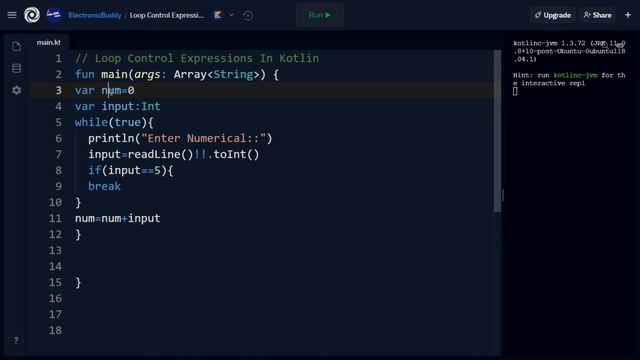The height and width of the screenshot is (360, 640).
Task: Click the break keyword
Action: click(104, 186)
